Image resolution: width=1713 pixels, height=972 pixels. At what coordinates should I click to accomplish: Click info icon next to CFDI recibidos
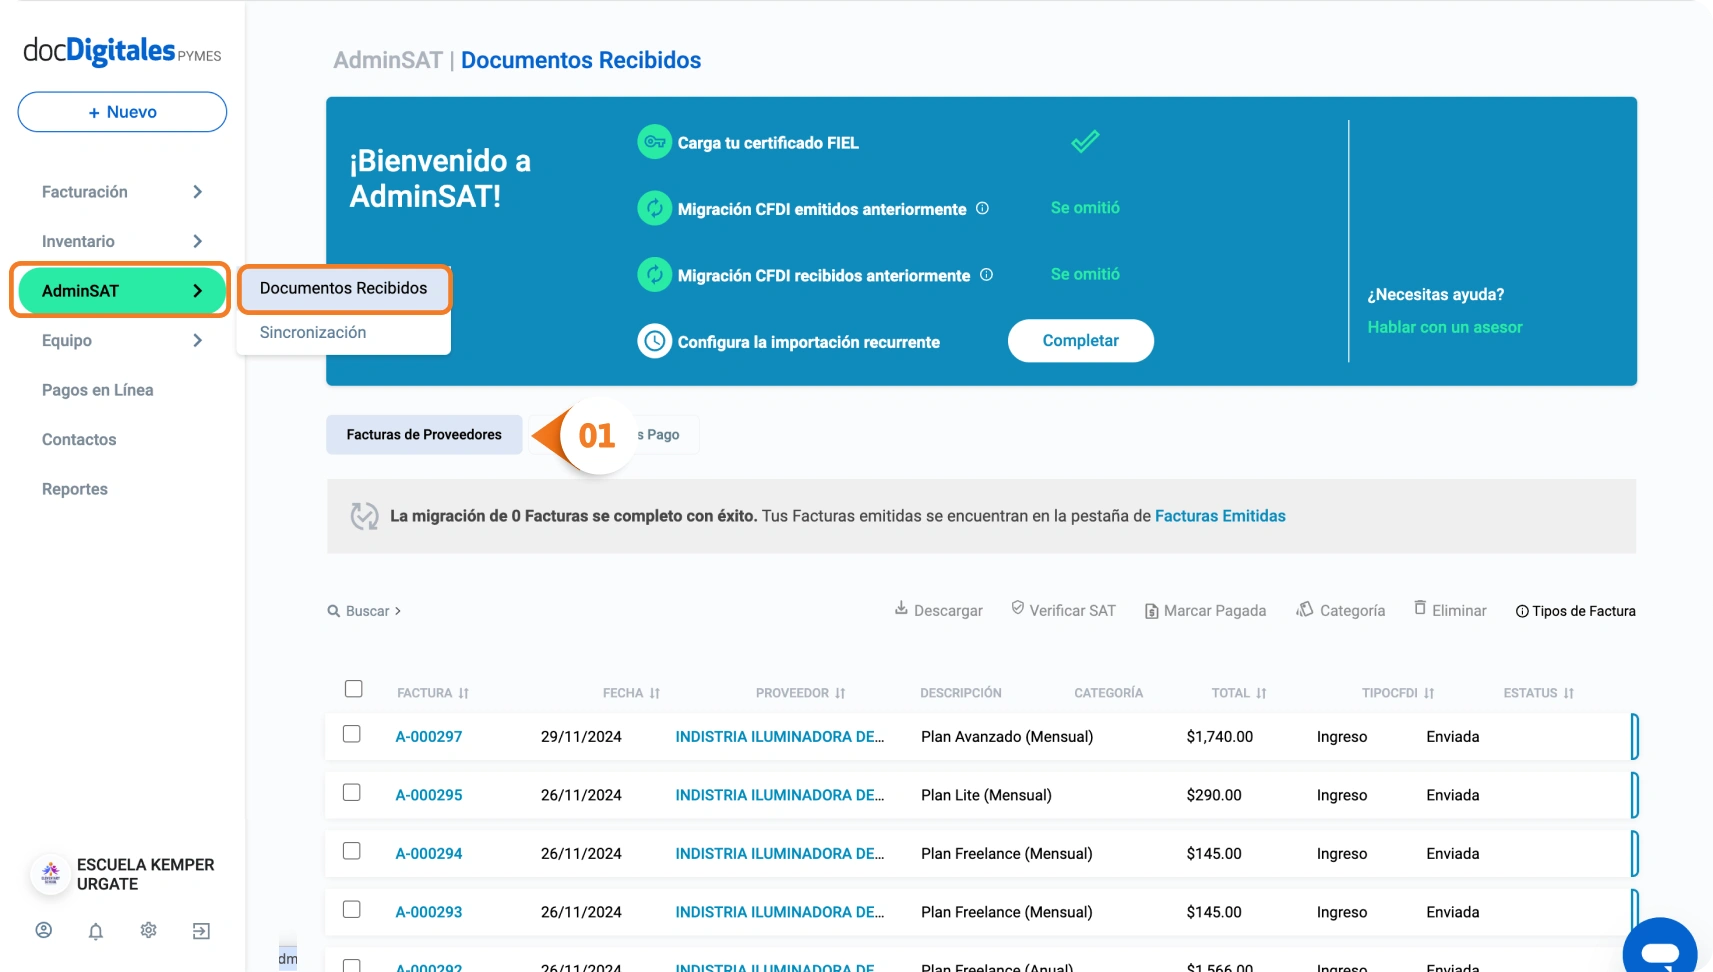pyautogui.click(x=986, y=274)
